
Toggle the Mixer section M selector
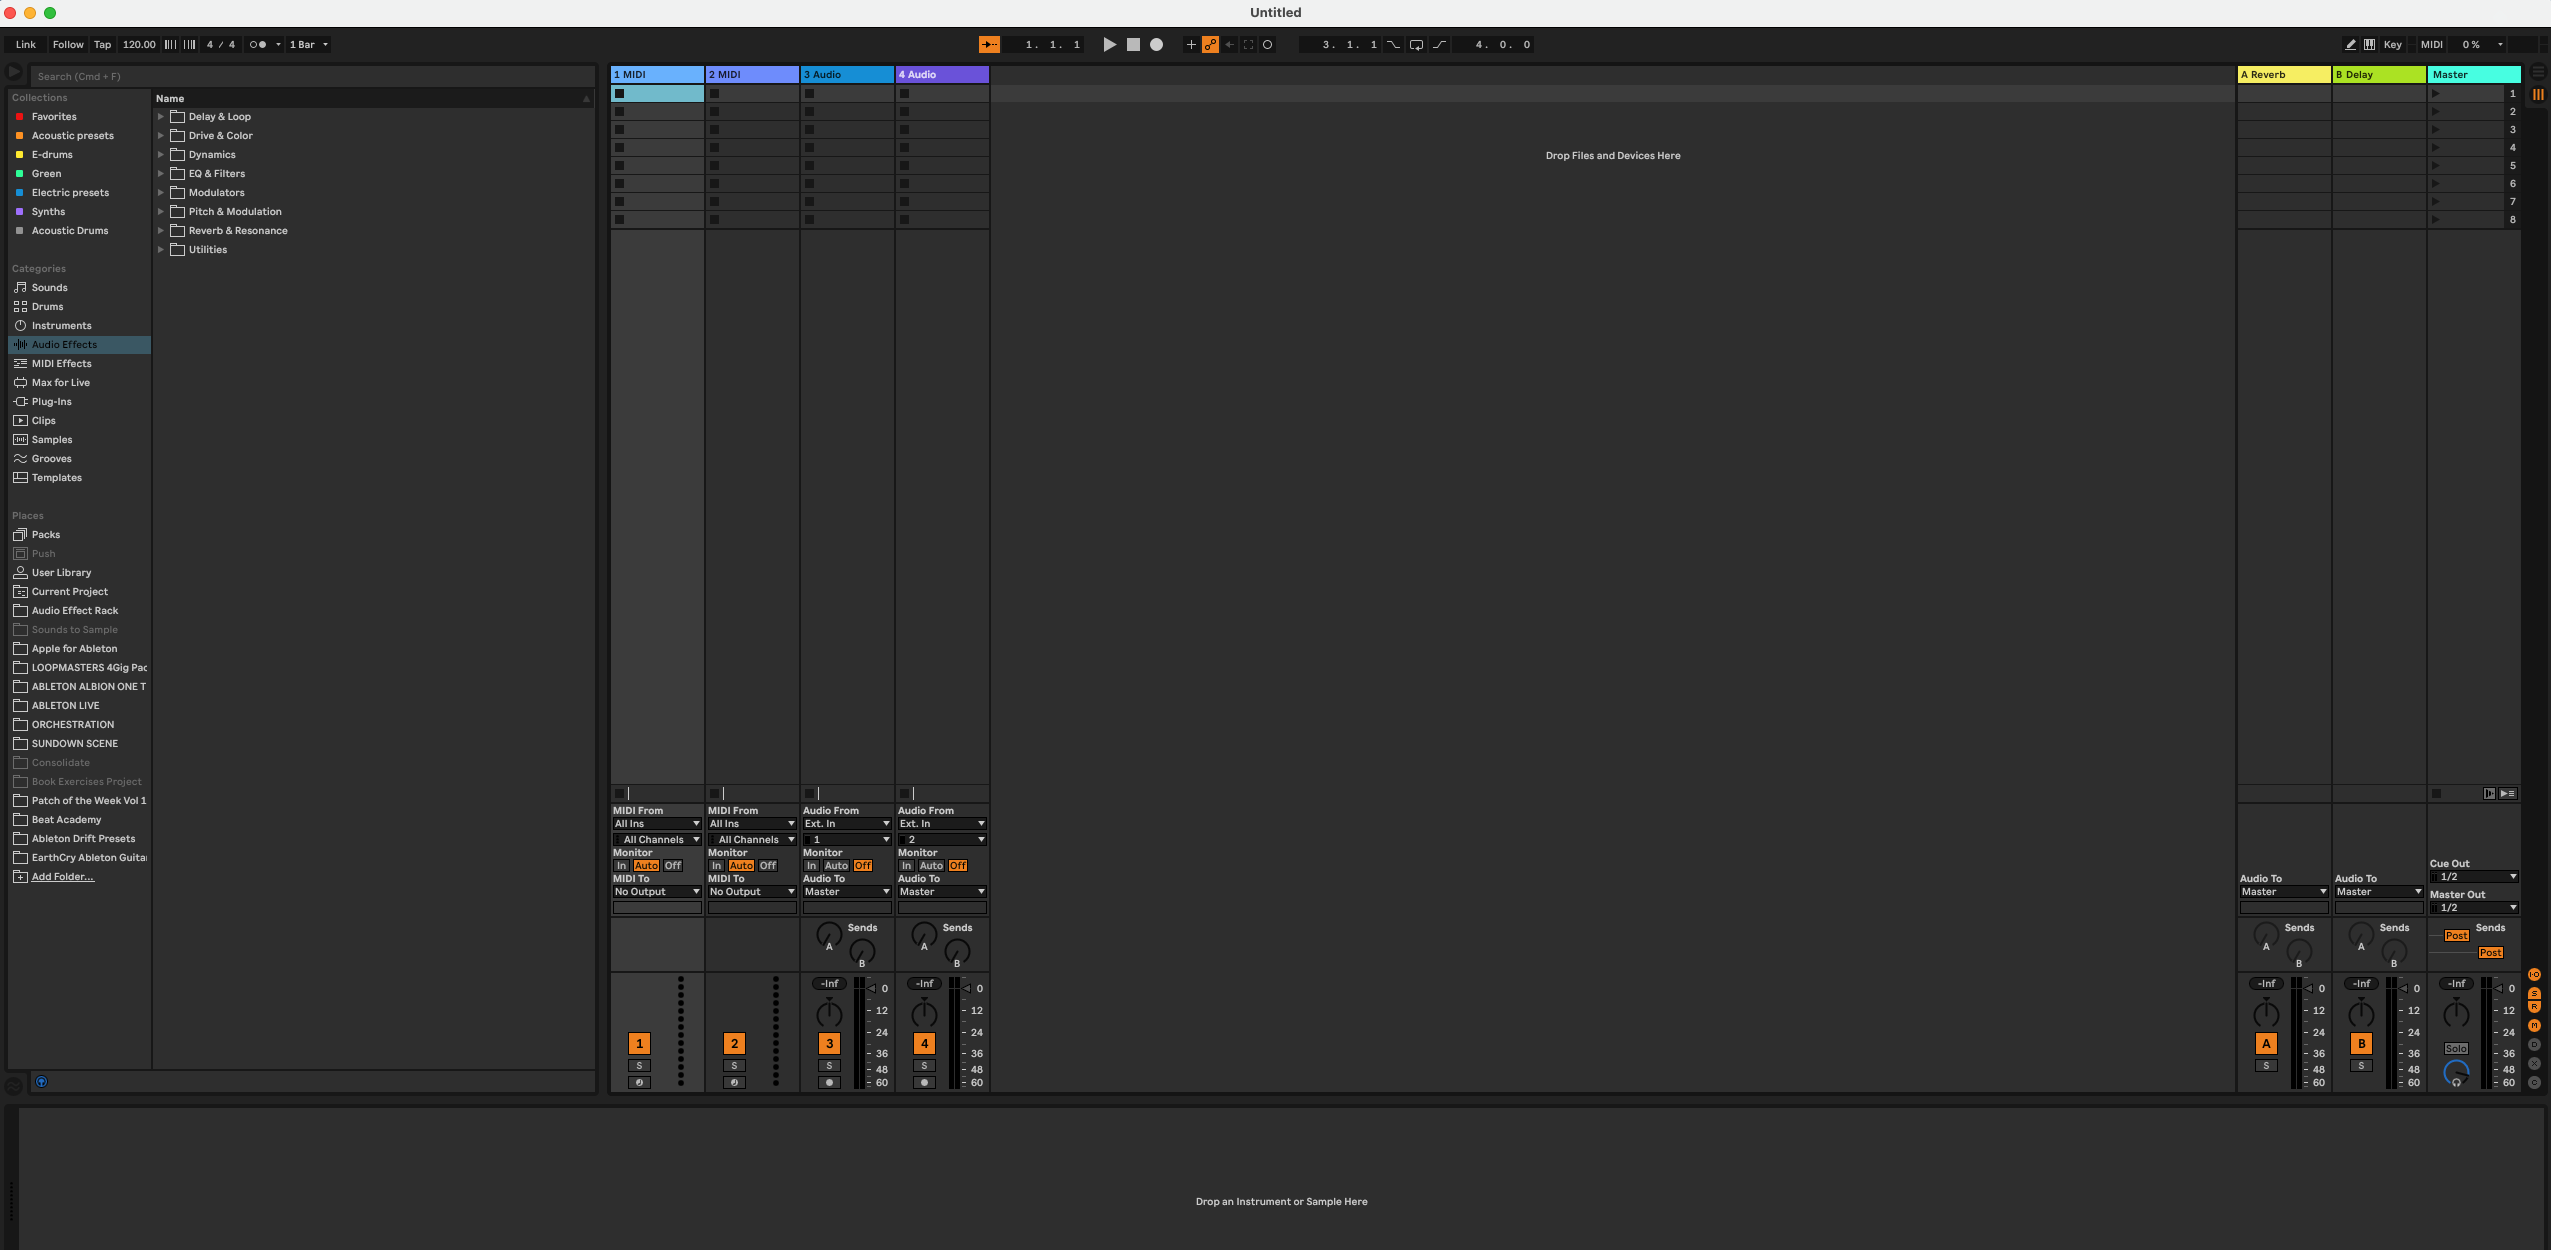point(2534,1026)
